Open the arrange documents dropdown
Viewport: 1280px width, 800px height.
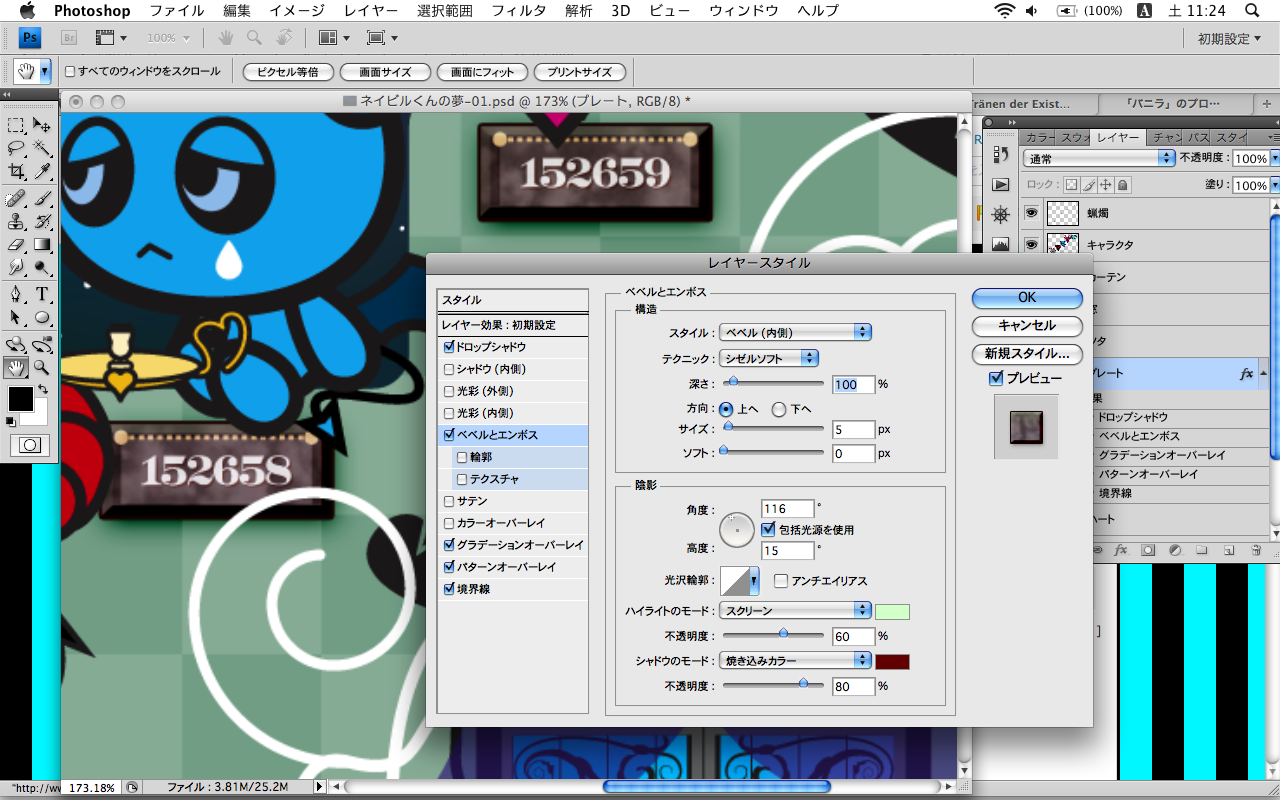pos(334,38)
